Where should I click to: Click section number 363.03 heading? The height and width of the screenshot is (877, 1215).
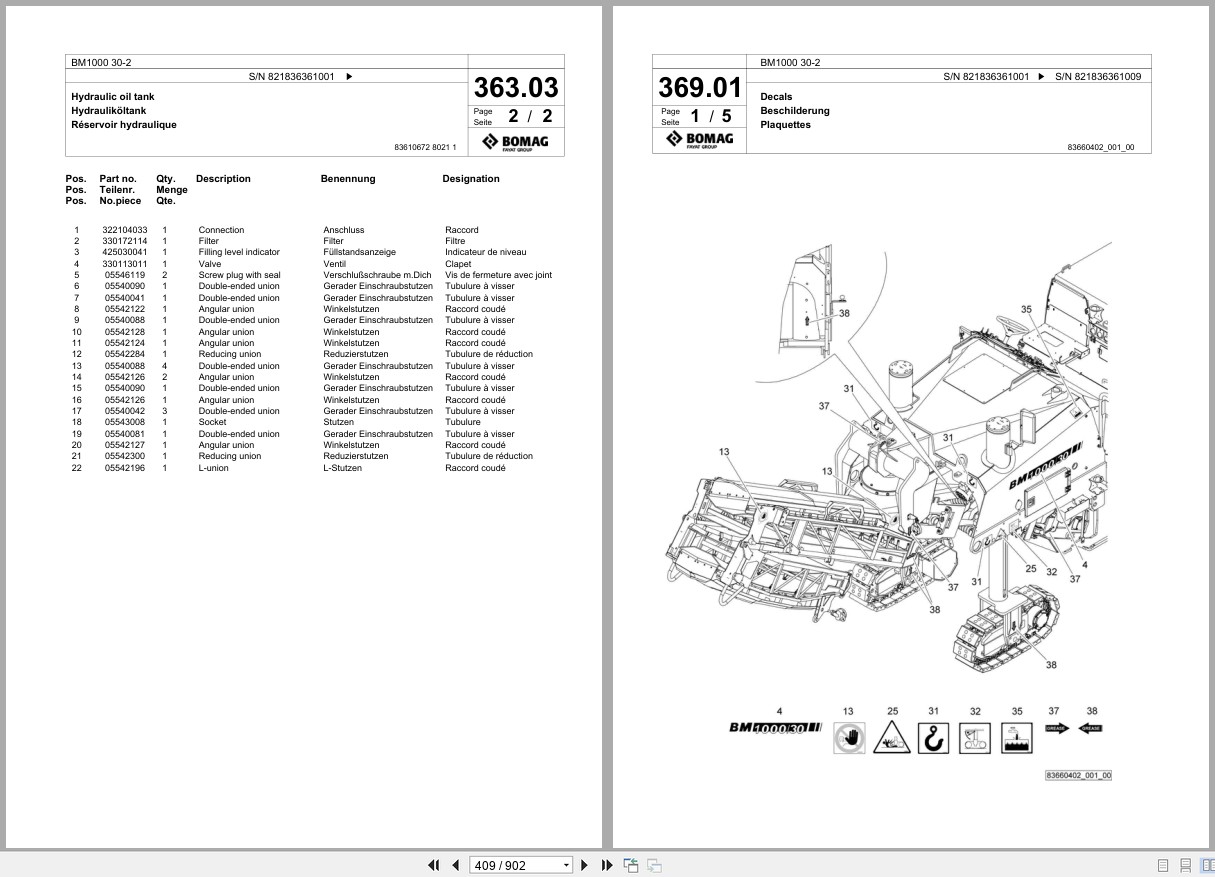click(516, 87)
